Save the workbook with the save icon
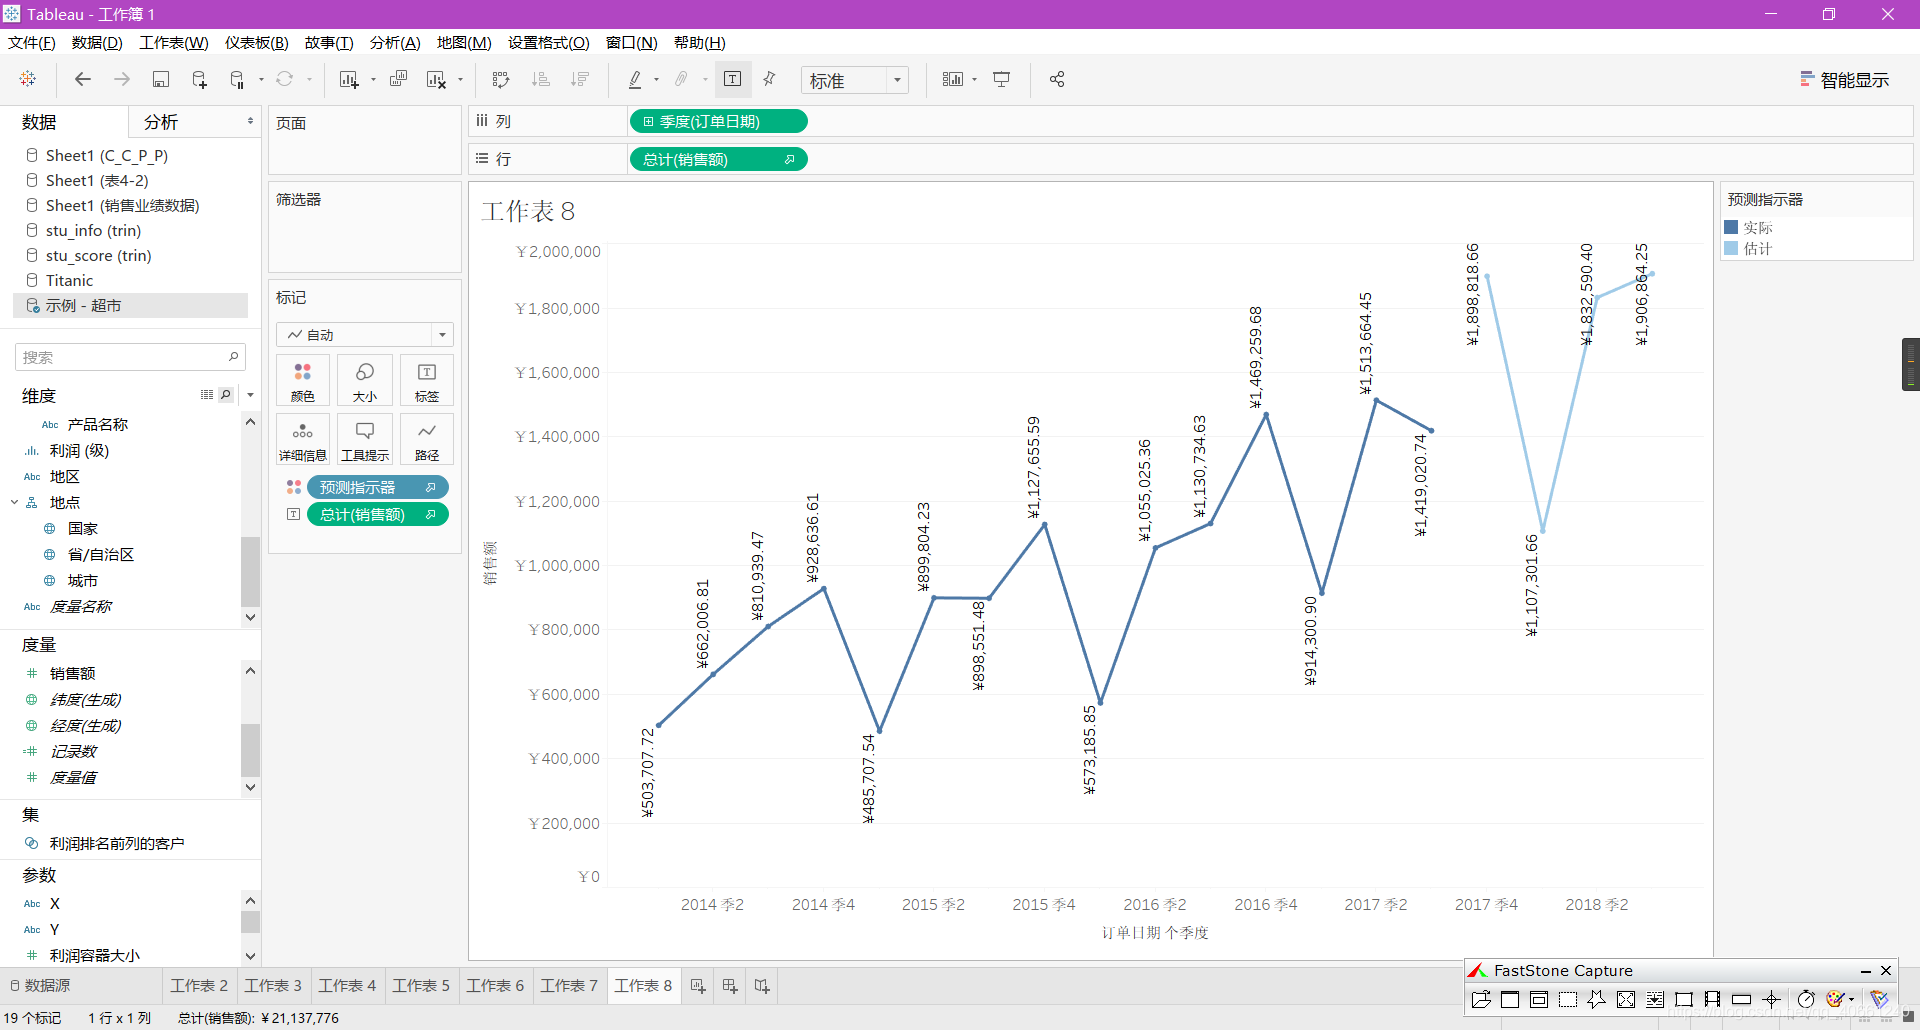The image size is (1920, 1030). (x=160, y=79)
